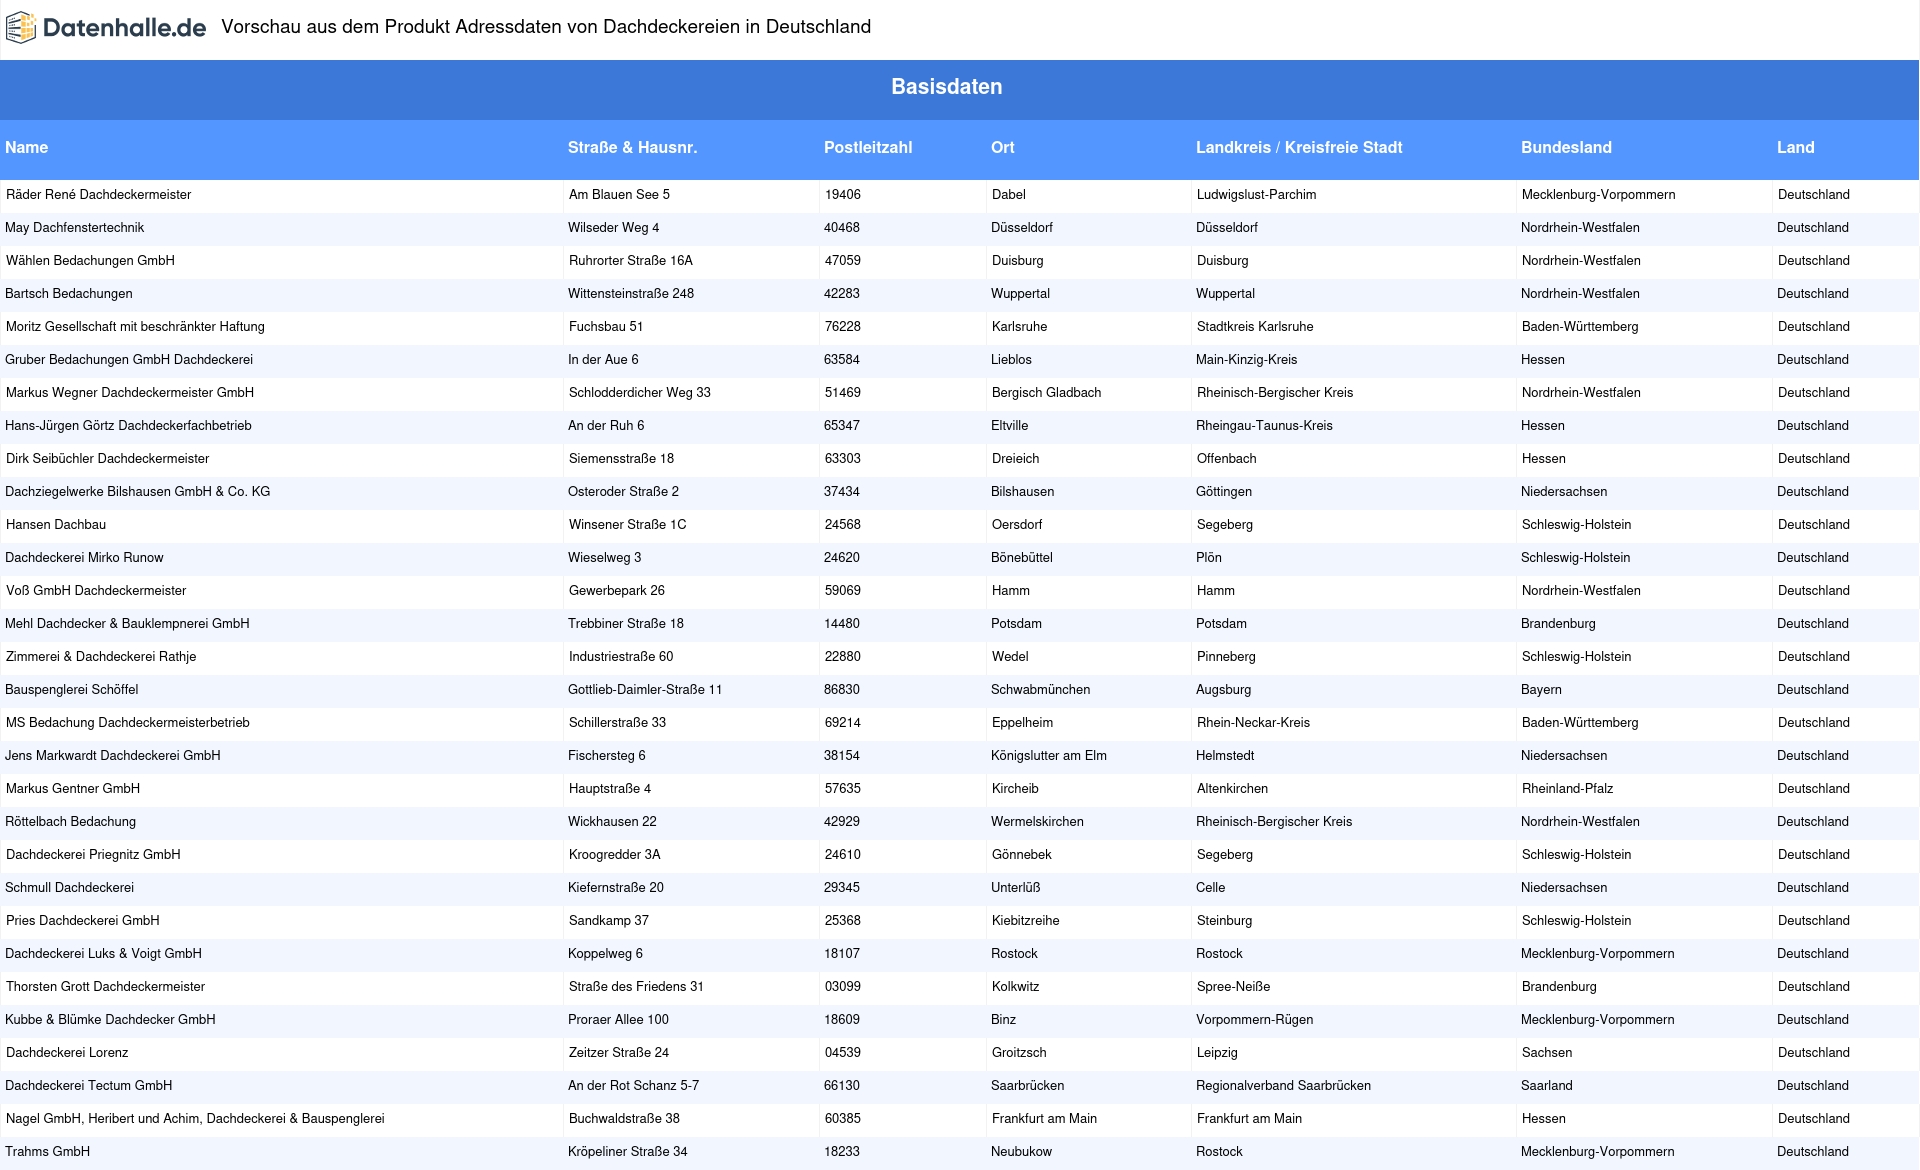Select address Wittensteinstraße 248

click(631, 294)
